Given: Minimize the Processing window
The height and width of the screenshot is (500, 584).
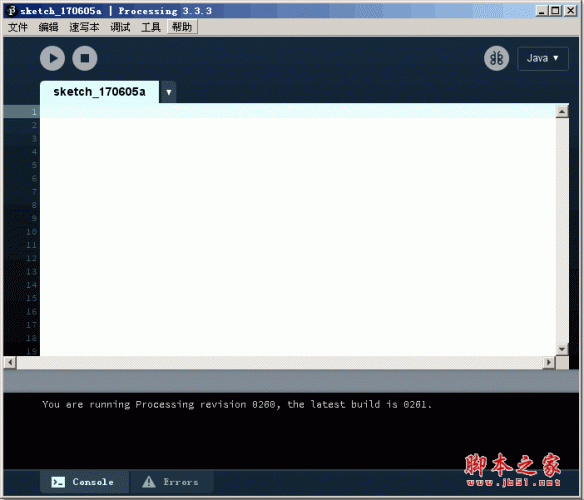Looking at the screenshot, I should [542, 10].
